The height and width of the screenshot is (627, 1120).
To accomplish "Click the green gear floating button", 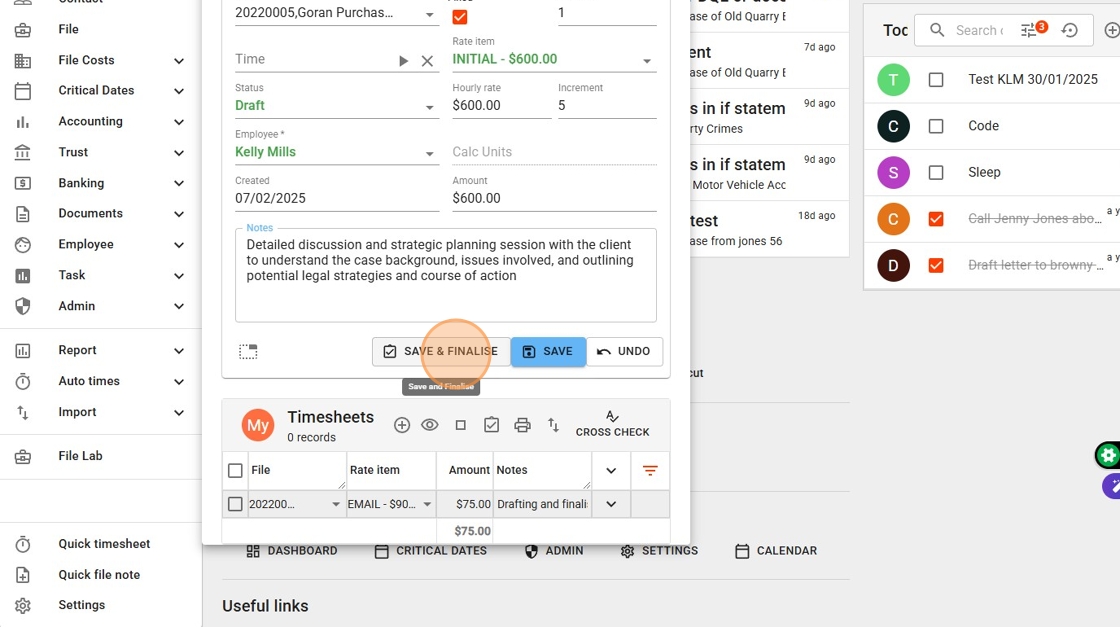I will coord(1108,455).
